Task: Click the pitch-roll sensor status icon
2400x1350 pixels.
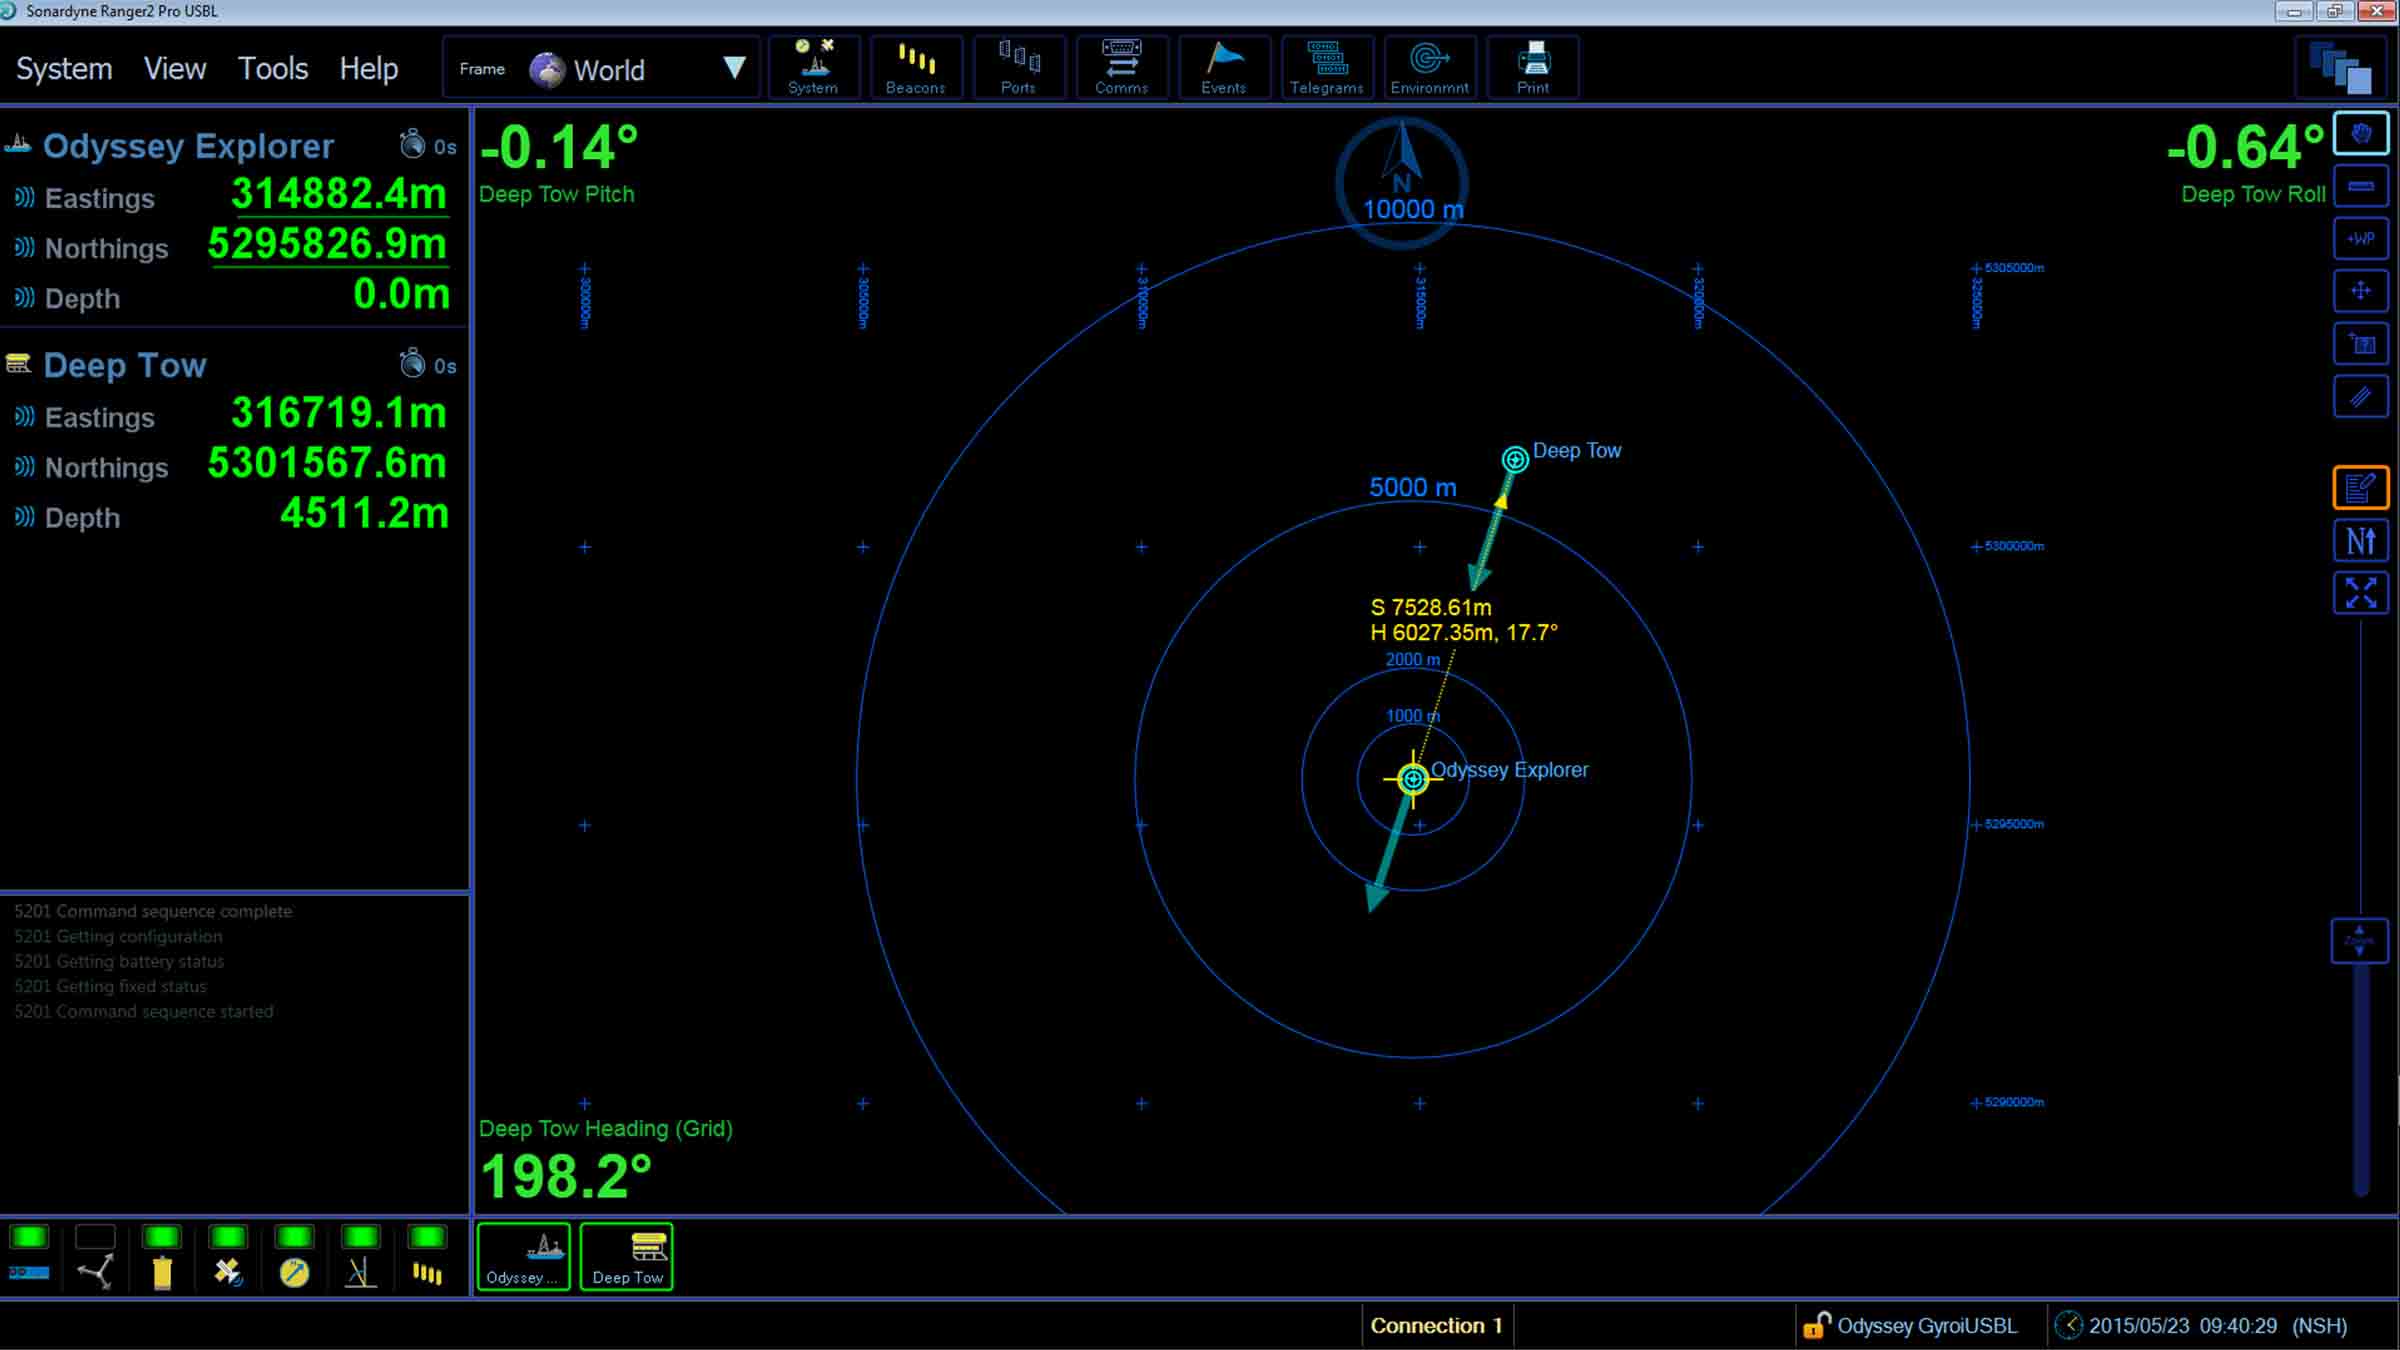Action: [361, 1272]
